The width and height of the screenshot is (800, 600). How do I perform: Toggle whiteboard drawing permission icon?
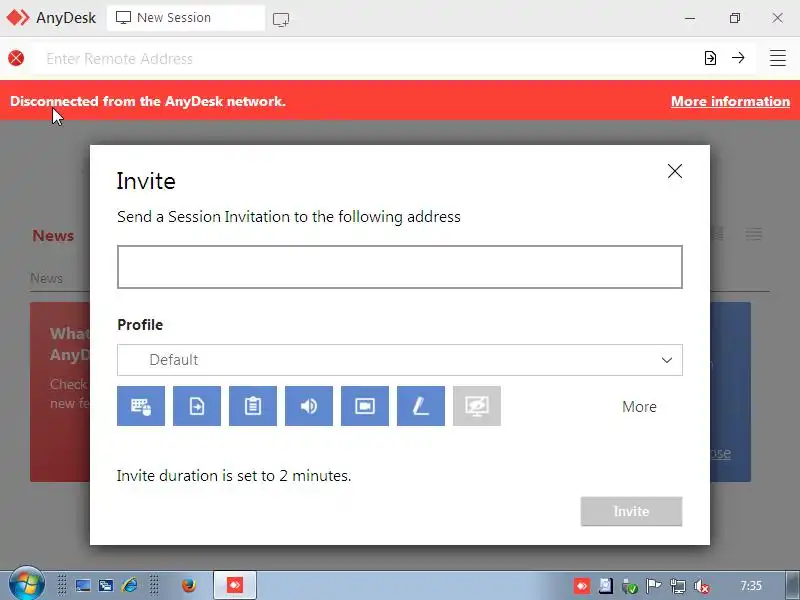(x=421, y=406)
